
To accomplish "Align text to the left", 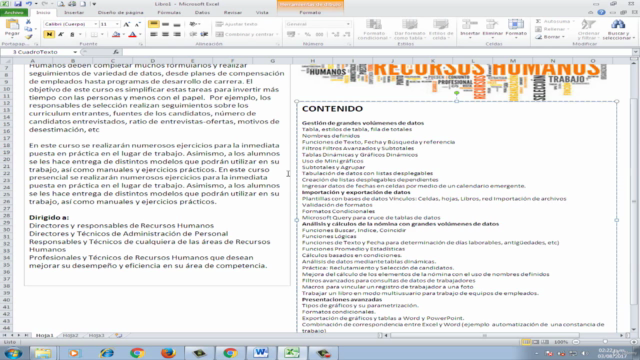I will point(153,35).
